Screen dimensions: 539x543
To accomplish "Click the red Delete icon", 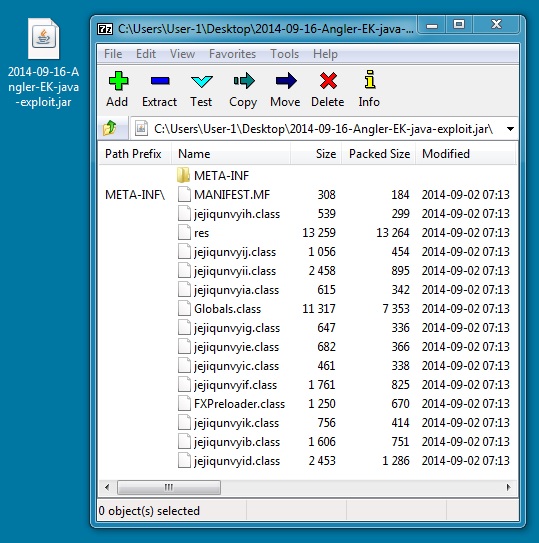I will [x=328, y=81].
